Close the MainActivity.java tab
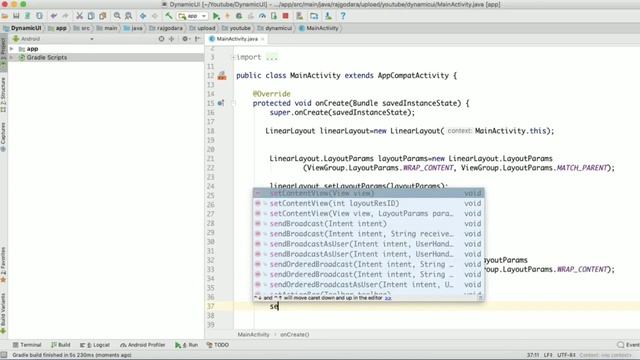Image resolution: width=640 pixels, height=360 pixels. (x=262, y=39)
